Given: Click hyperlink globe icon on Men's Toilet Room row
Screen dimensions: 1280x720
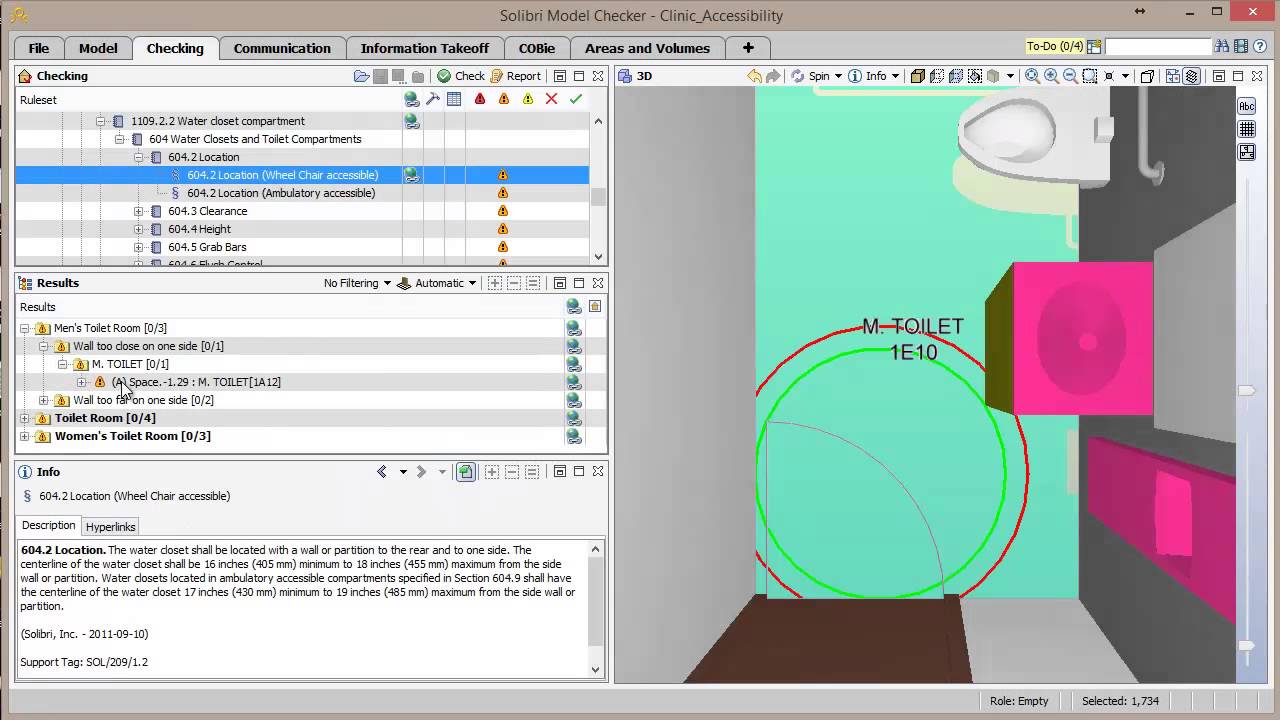Looking at the screenshot, I should [574, 328].
